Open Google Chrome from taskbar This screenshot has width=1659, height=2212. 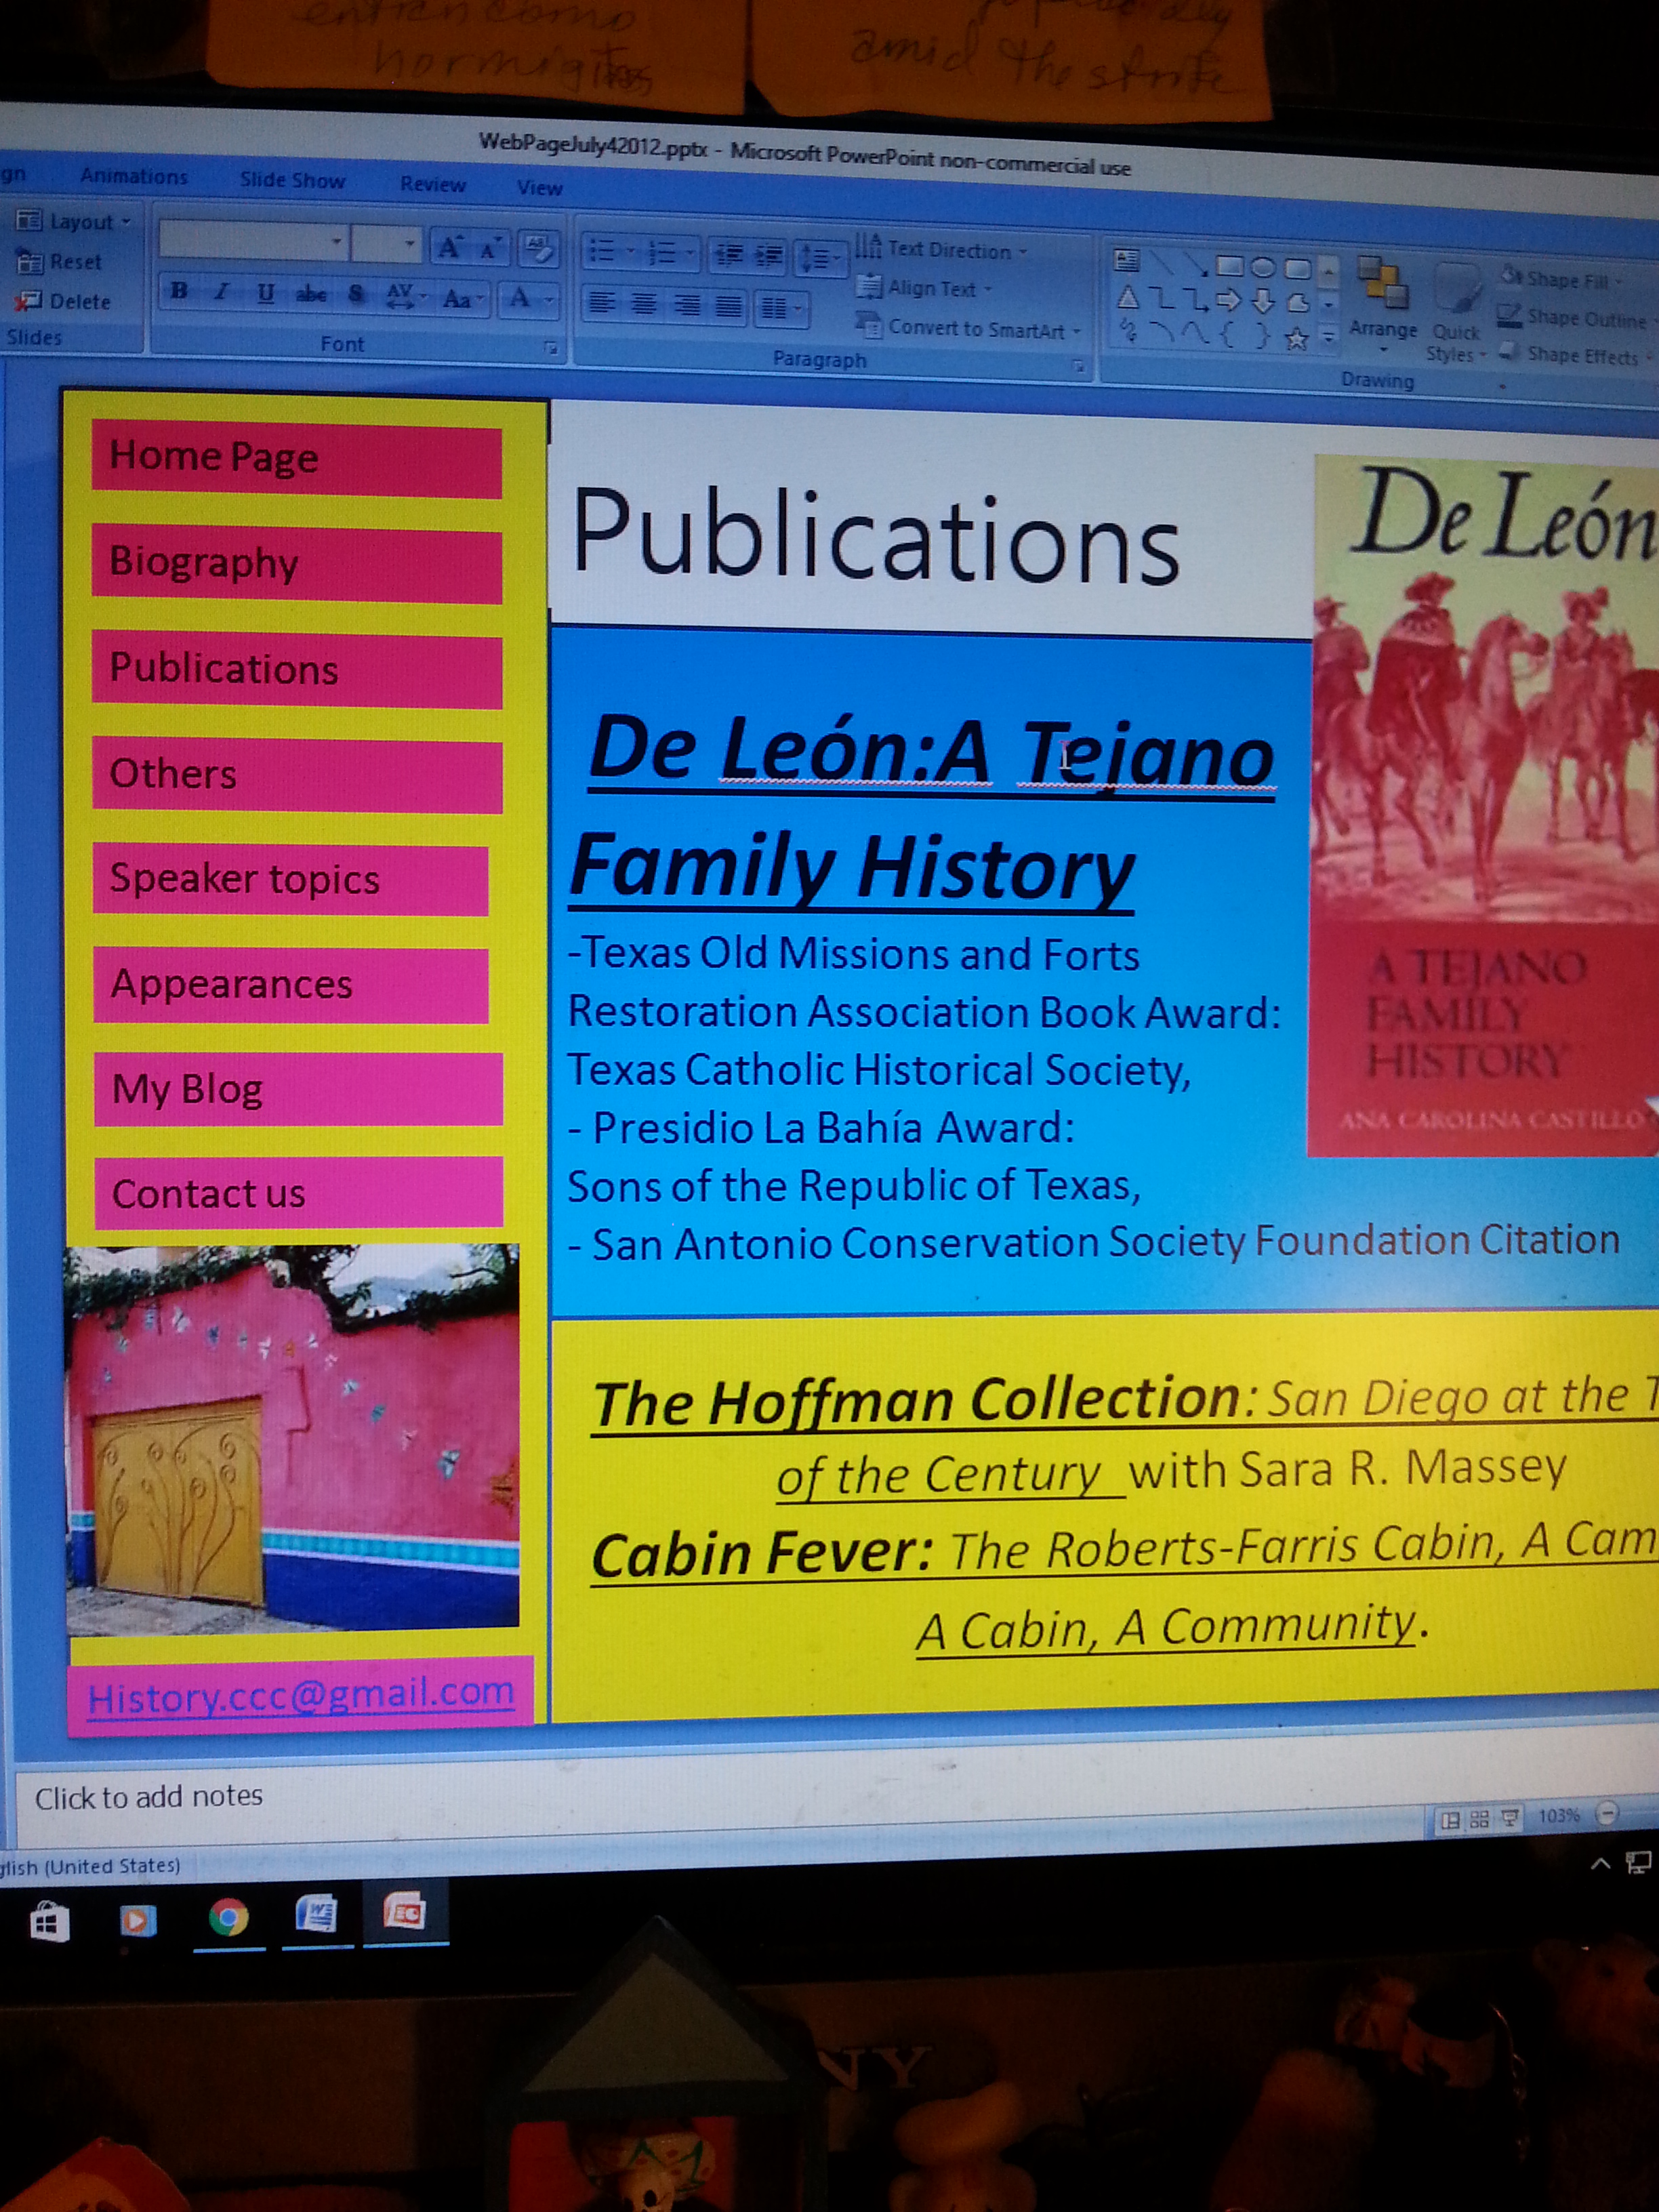[x=228, y=1917]
